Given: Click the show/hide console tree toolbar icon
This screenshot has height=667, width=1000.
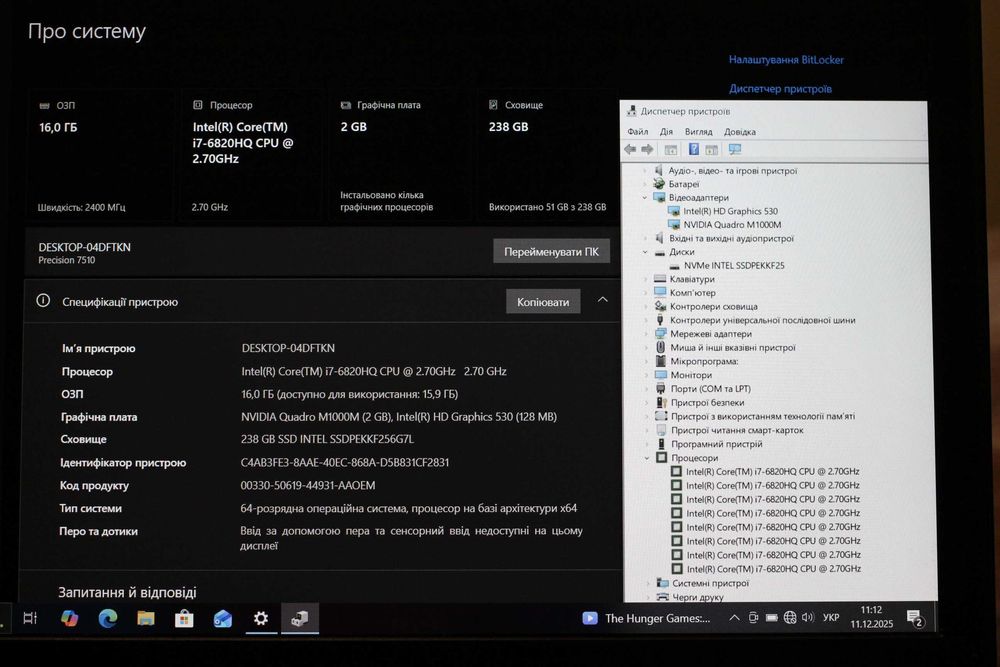Looking at the screenshot, I should point(670,150).
